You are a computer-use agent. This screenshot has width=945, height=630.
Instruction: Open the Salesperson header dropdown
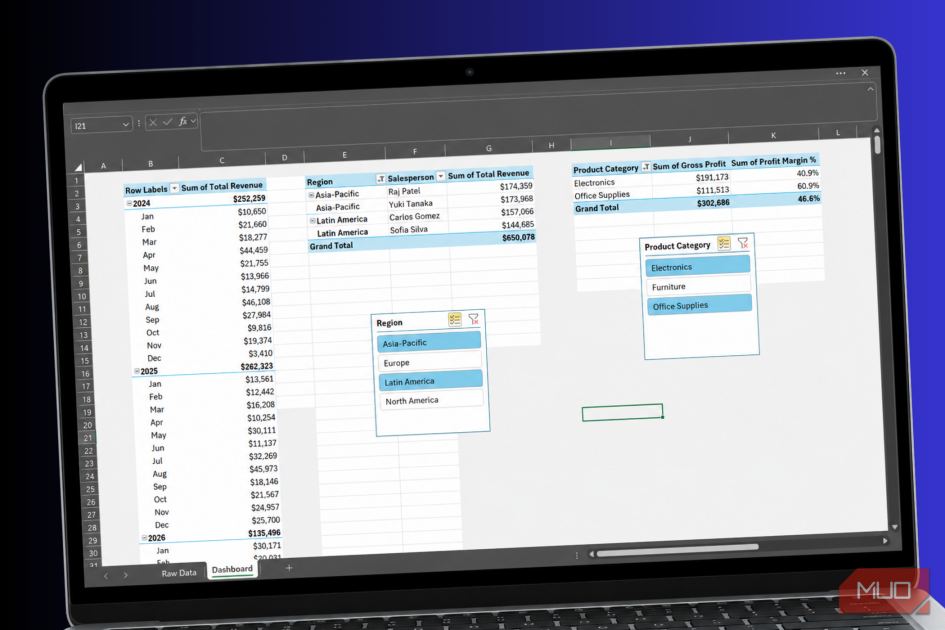tap(441, 176)
